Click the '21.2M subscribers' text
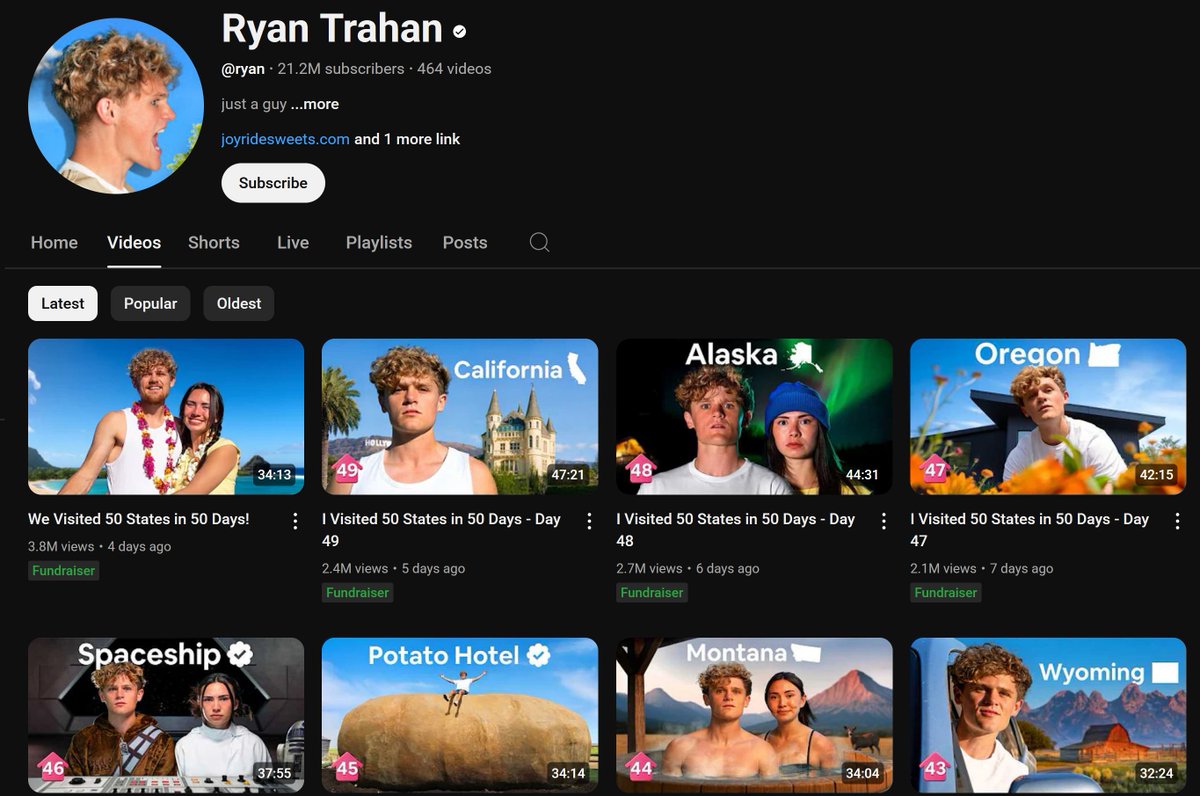 click(x=341, y=69)
